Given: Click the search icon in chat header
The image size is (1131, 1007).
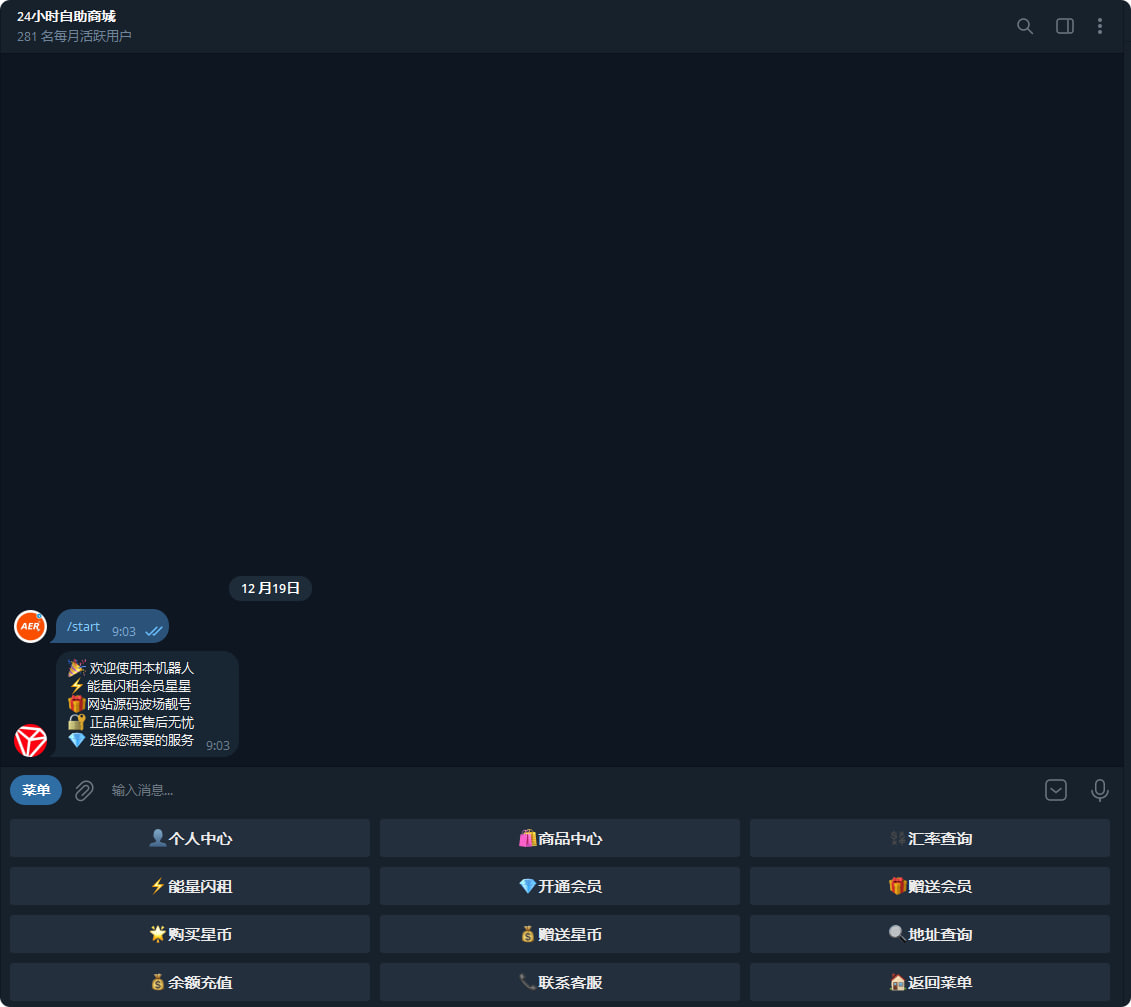Looking at the screenshot, I should point(1024,26).
